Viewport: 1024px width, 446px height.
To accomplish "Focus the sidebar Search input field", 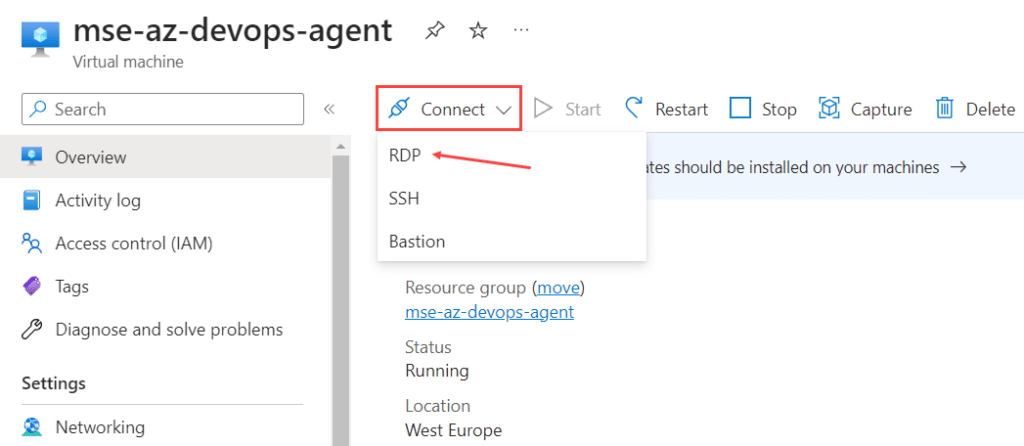I will (163, 109).
